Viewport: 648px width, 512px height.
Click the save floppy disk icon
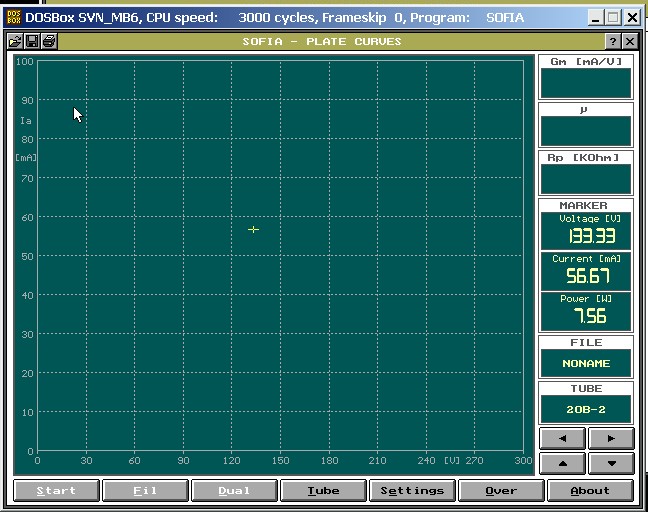point(32,41)
